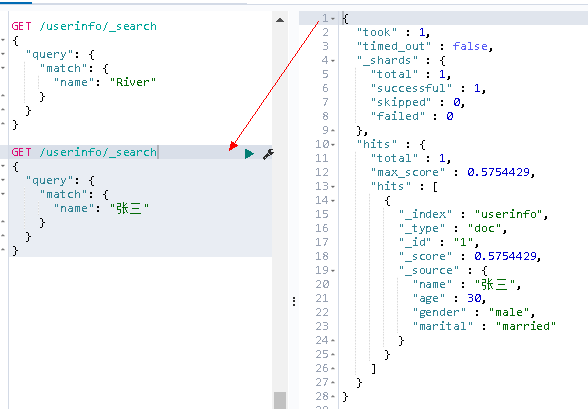Collapse the "_shards" block at line 4
The image size is (588, 409).
pyautogui.click(x=333, y=60)
